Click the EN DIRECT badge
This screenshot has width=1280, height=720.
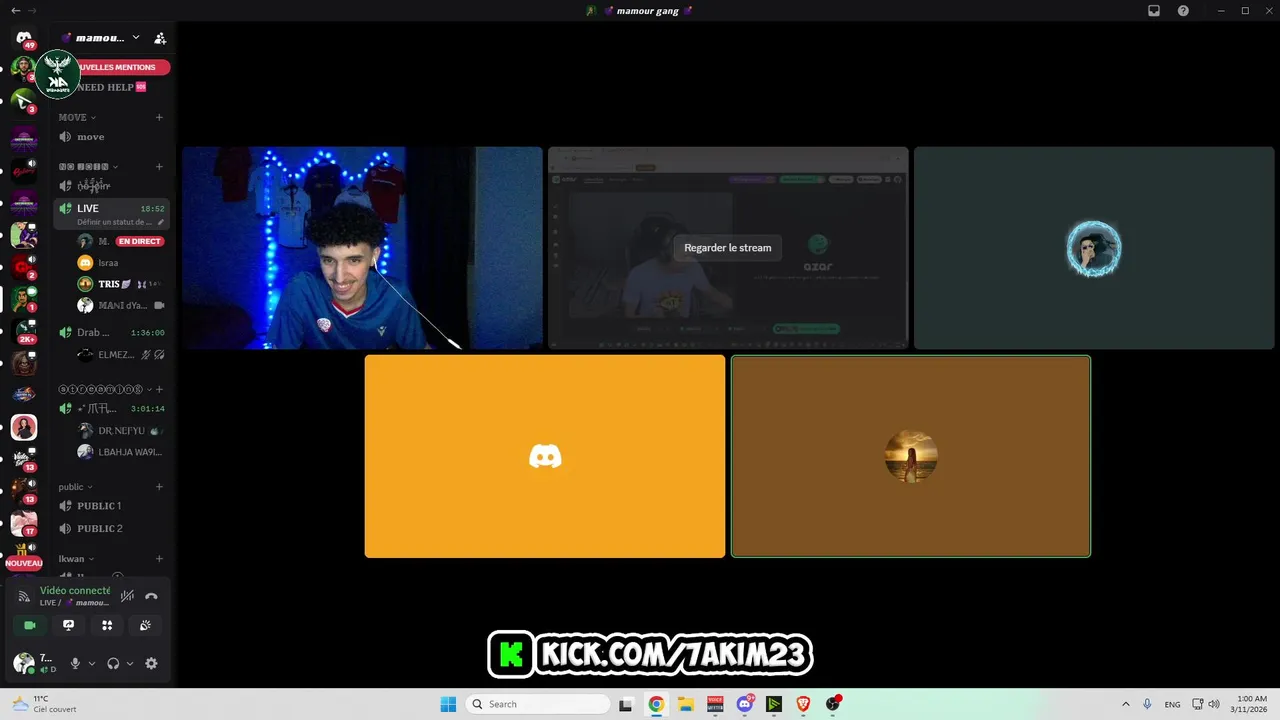coord(139,241)
